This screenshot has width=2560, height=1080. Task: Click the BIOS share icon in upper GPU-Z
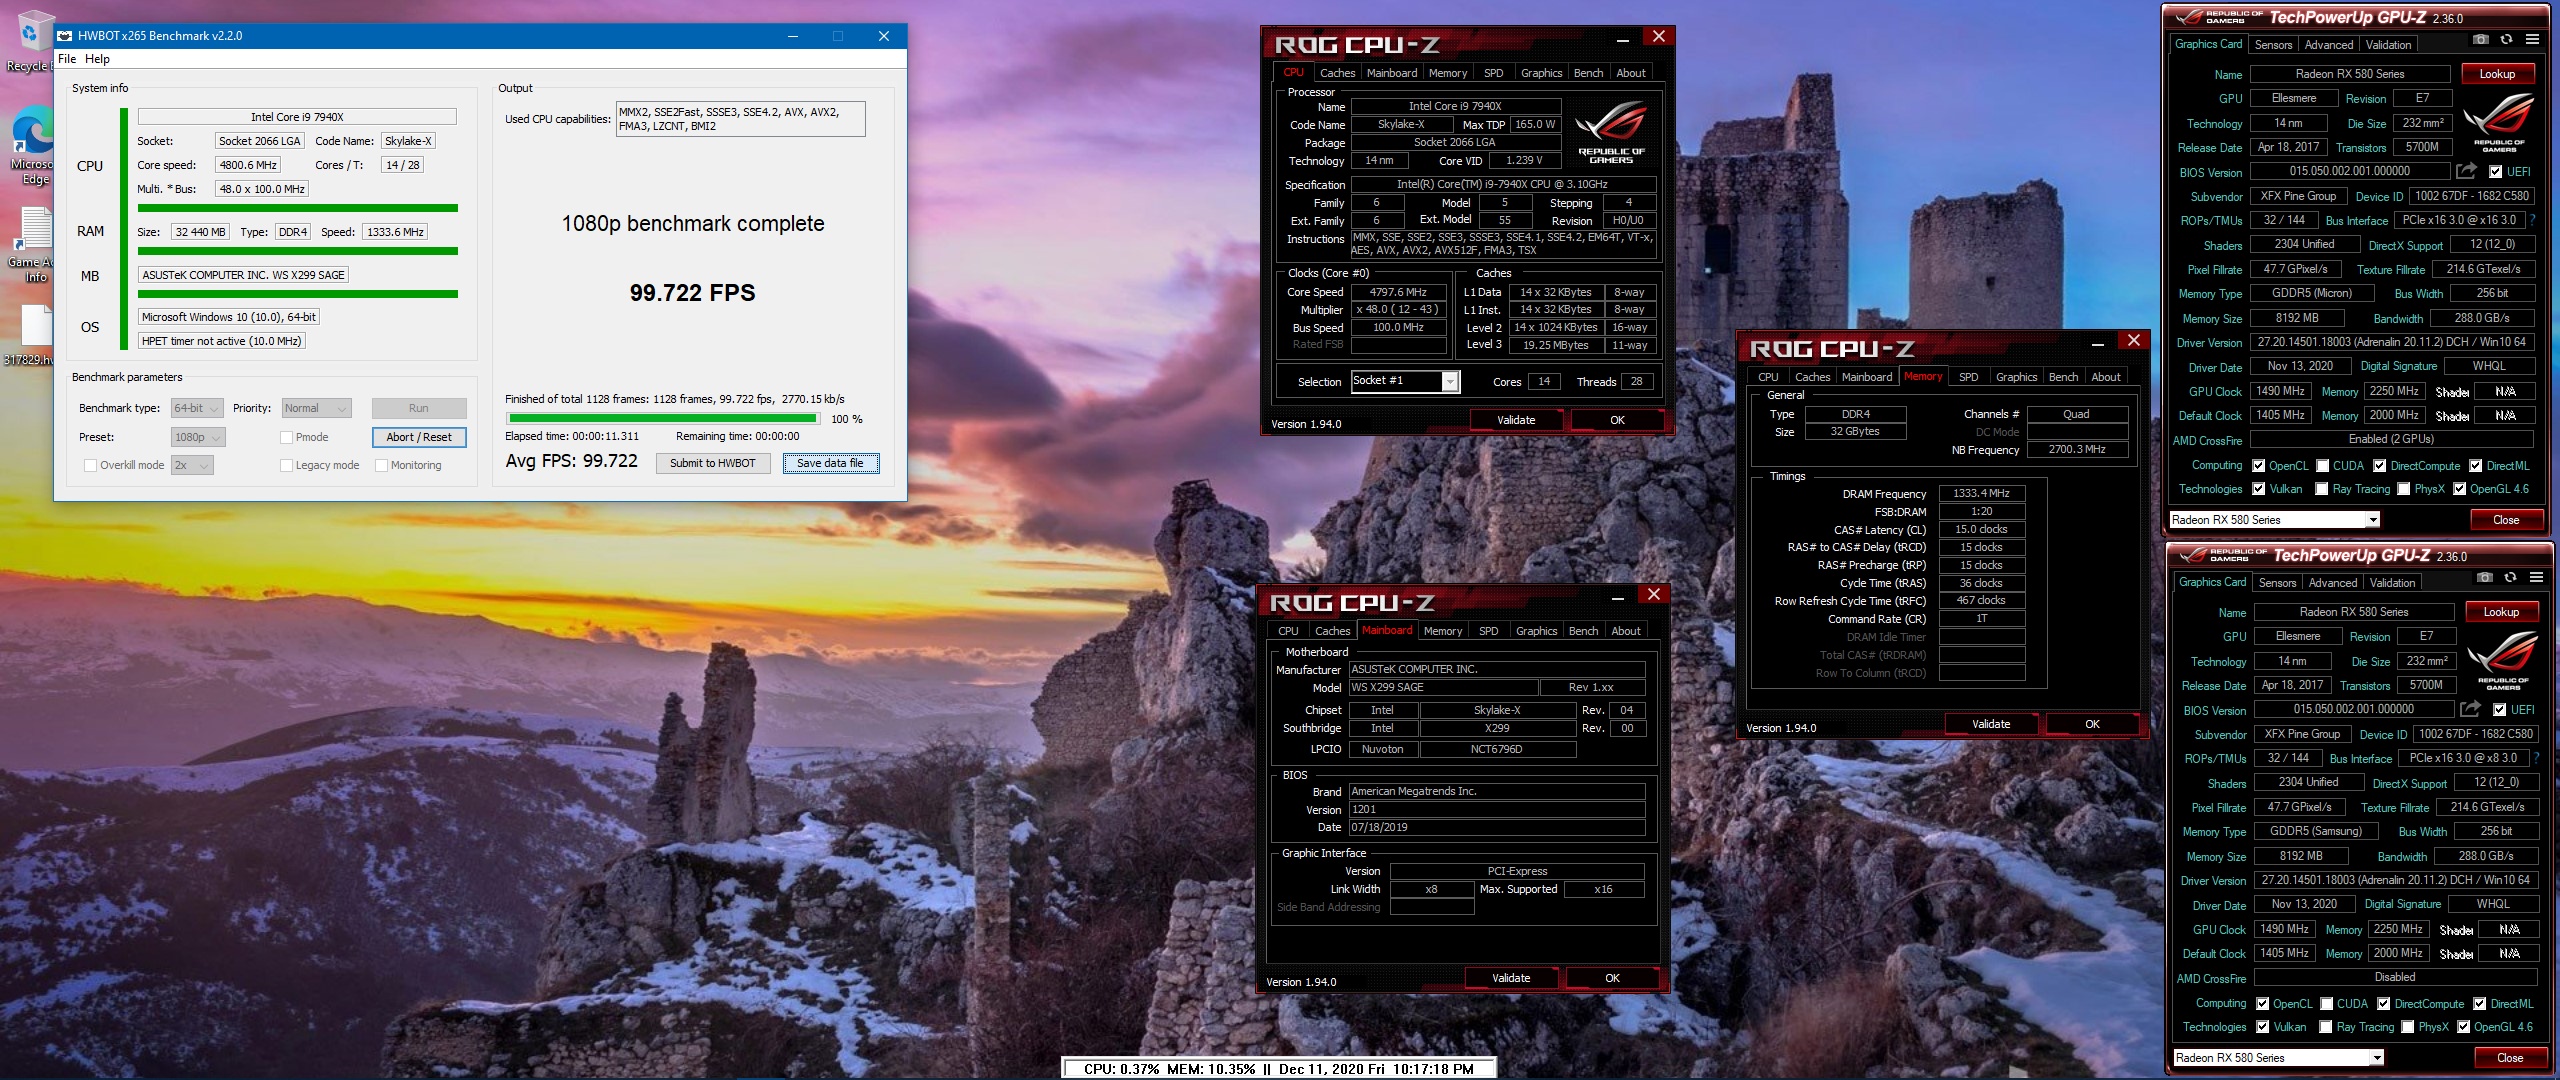[2467, 171]
